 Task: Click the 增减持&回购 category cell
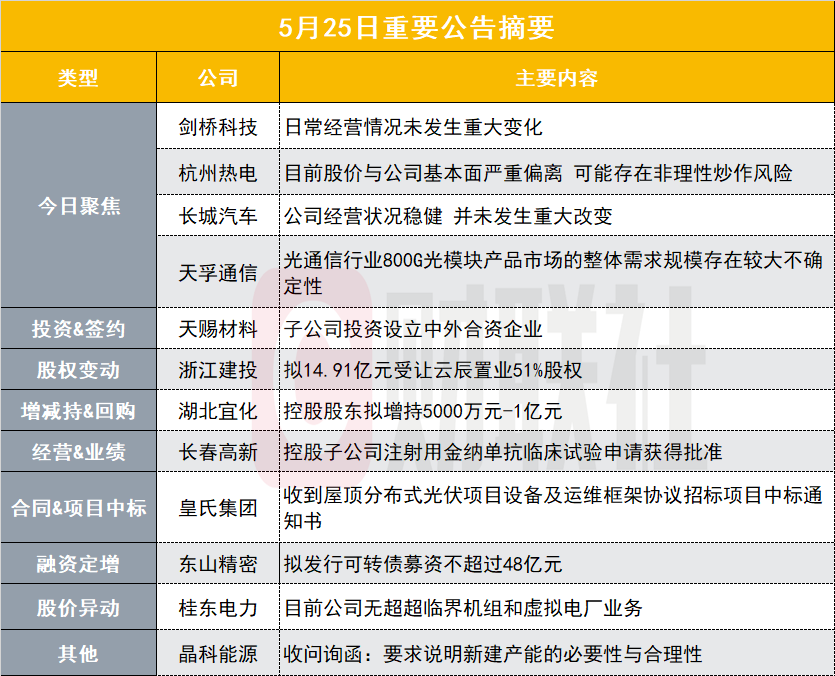(78, 411)
